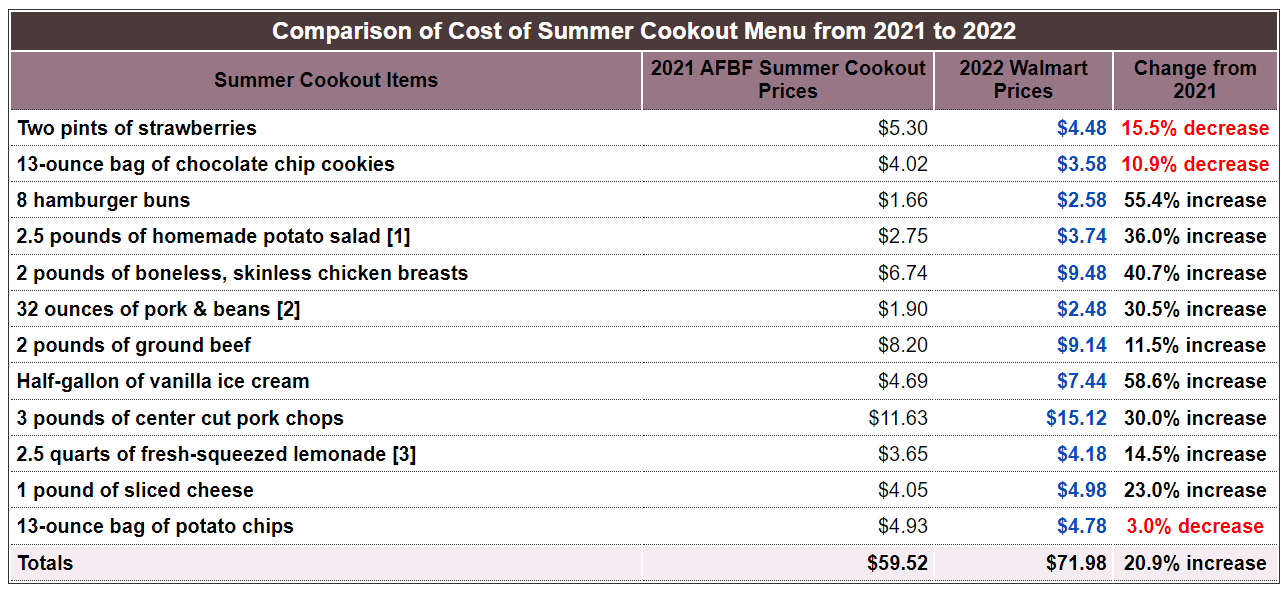This screenshot has height=594, width=1288.
Task: Click the $4.98 sliced cheese price link
Action: coord(1081,490)
